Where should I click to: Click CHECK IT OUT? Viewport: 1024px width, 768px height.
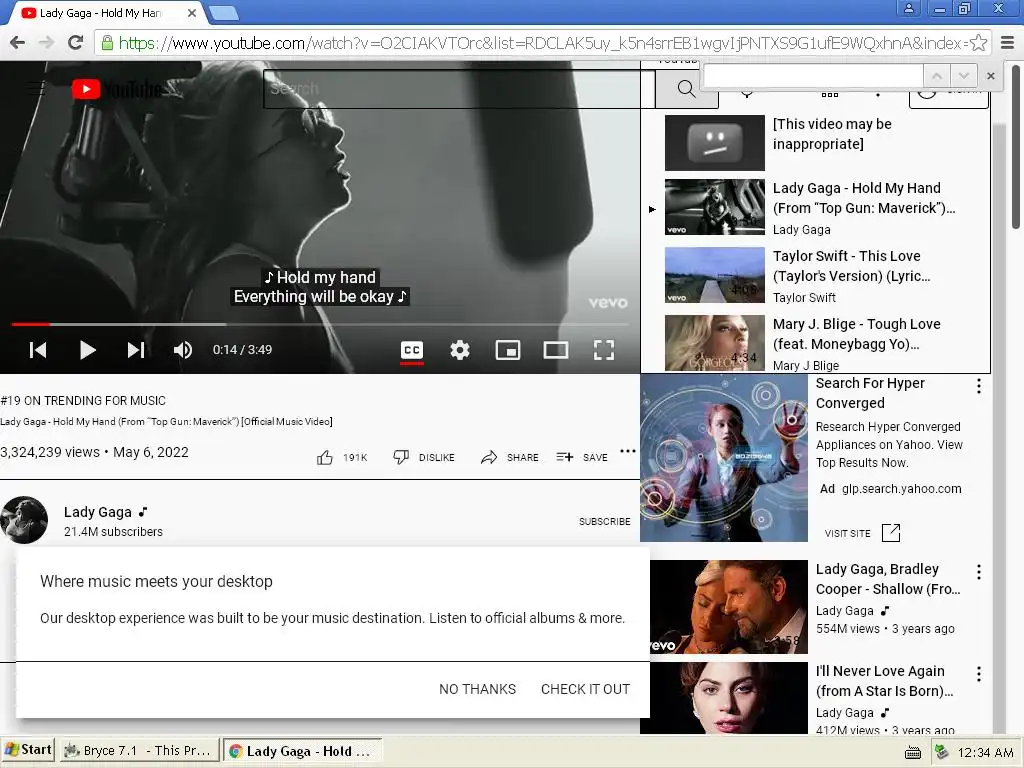pos(585,689)
